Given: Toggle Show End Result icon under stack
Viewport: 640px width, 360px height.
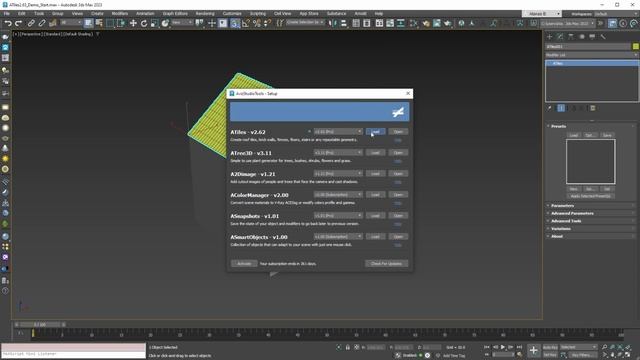Looking at the screenshot, I should click(x=561, y=108).
